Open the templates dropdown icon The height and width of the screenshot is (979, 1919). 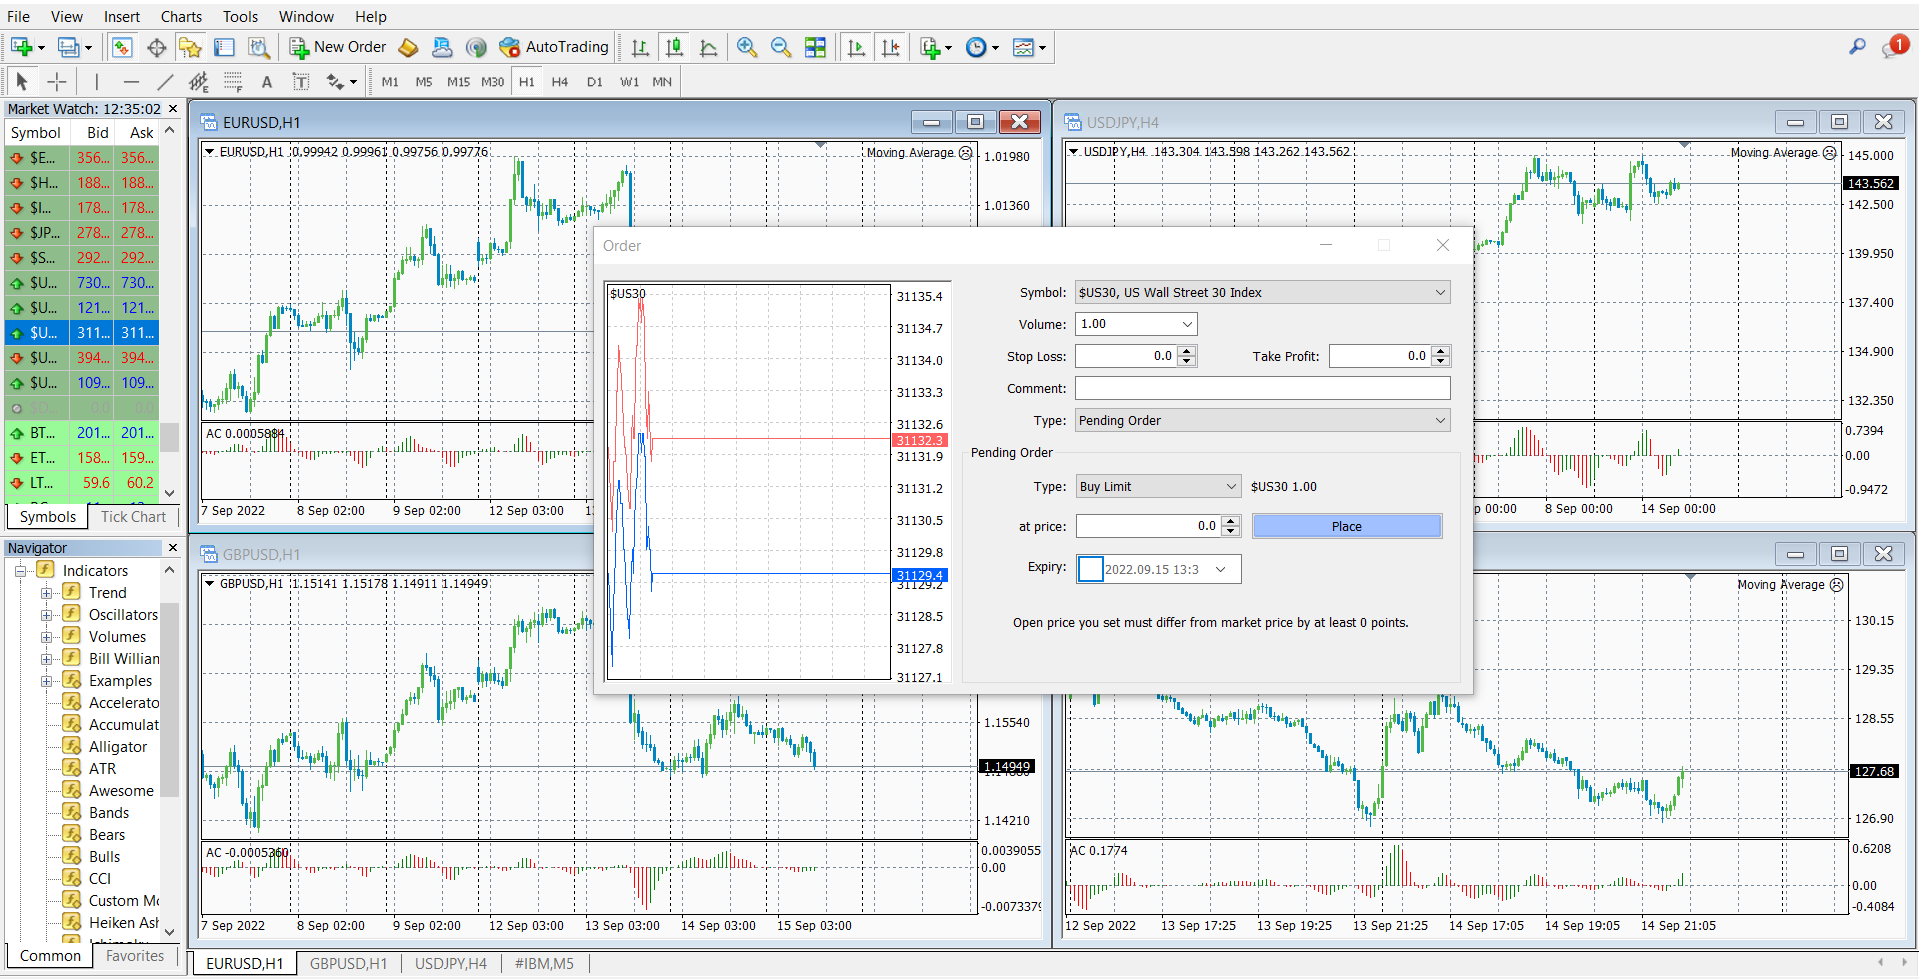pos(1029,47)
